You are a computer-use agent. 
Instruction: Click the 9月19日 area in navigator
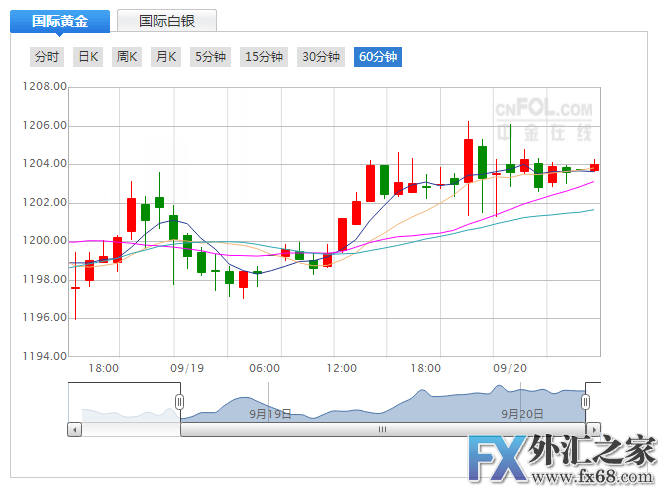(270, 413)
